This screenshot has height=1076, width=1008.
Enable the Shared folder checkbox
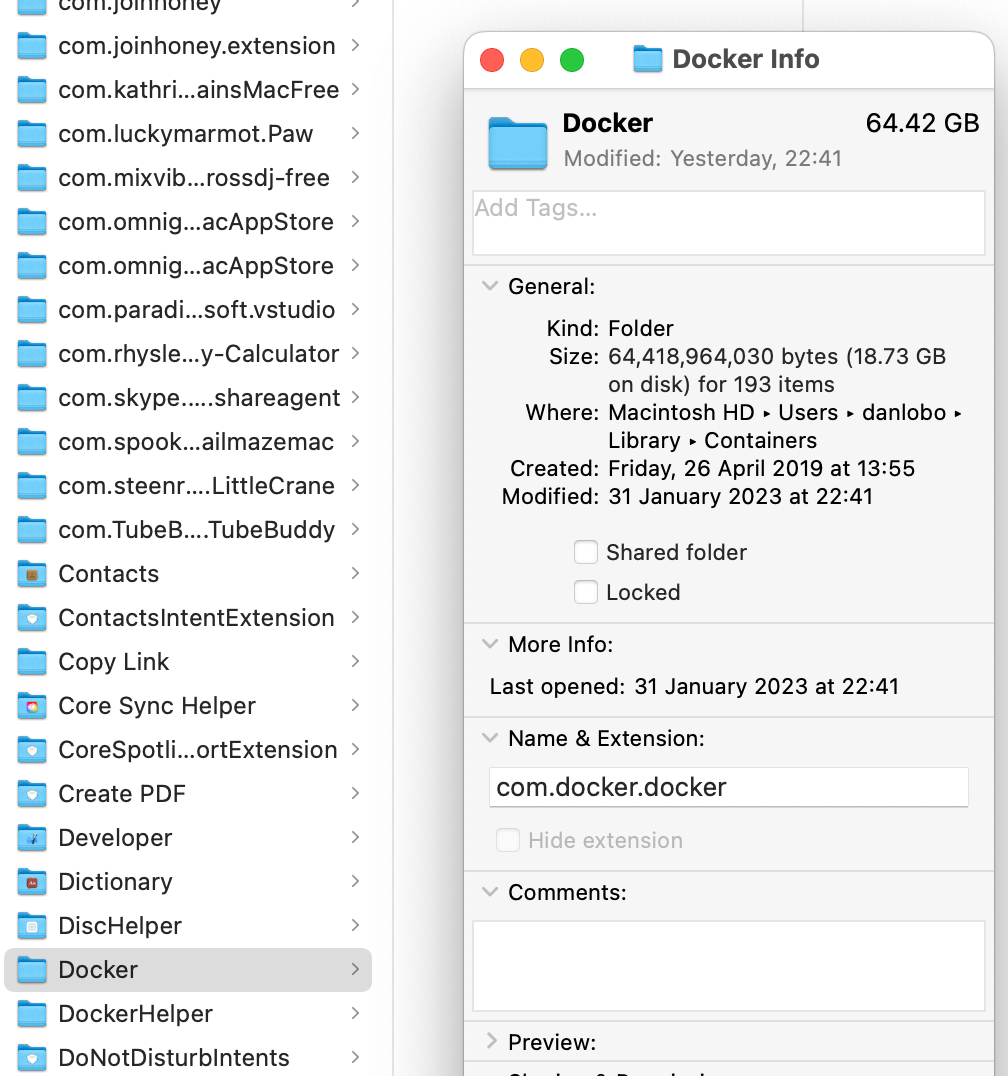pos(585,552)
